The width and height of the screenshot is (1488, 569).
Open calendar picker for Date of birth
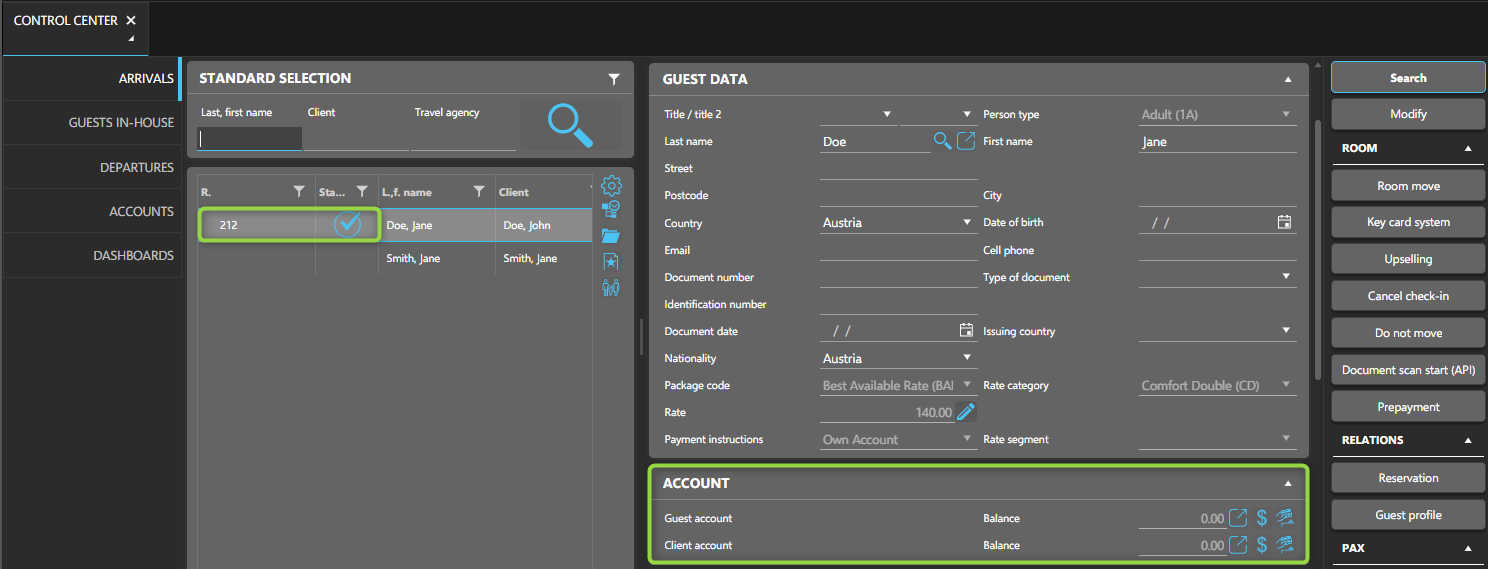pos(1285,222)
